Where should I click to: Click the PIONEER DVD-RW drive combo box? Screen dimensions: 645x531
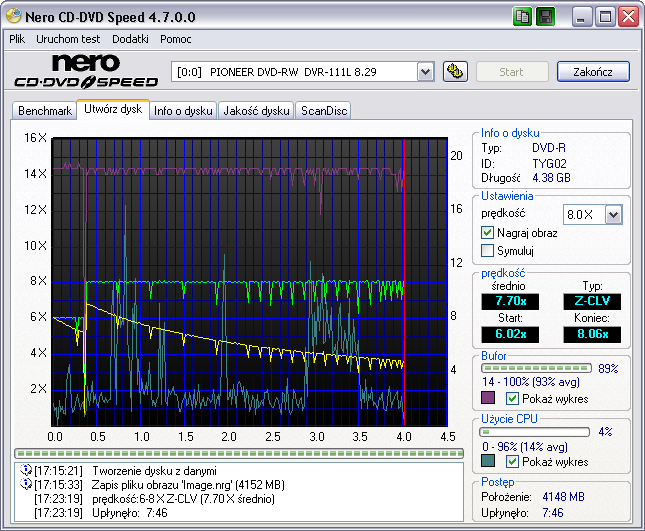pyautogui.click(x=303, y=72)
